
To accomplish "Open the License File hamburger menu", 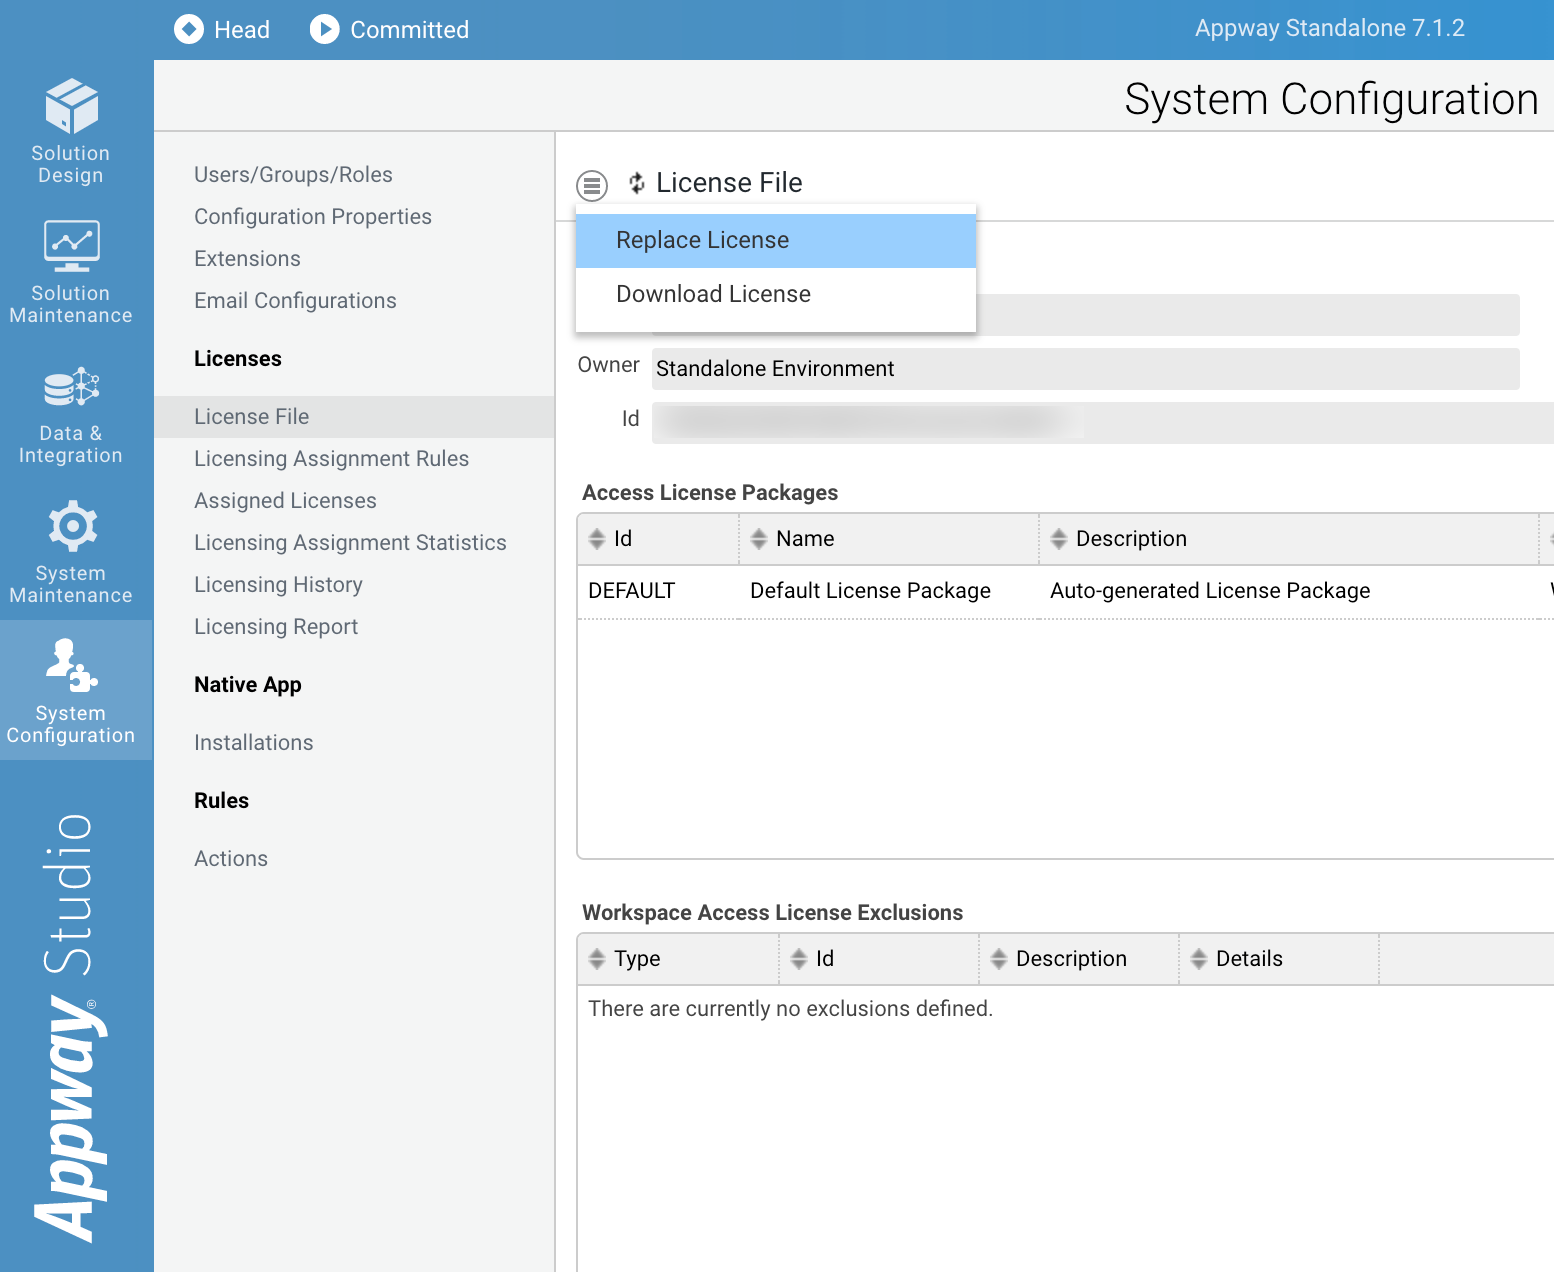I will pyautogui.click(x=591, y=185).
